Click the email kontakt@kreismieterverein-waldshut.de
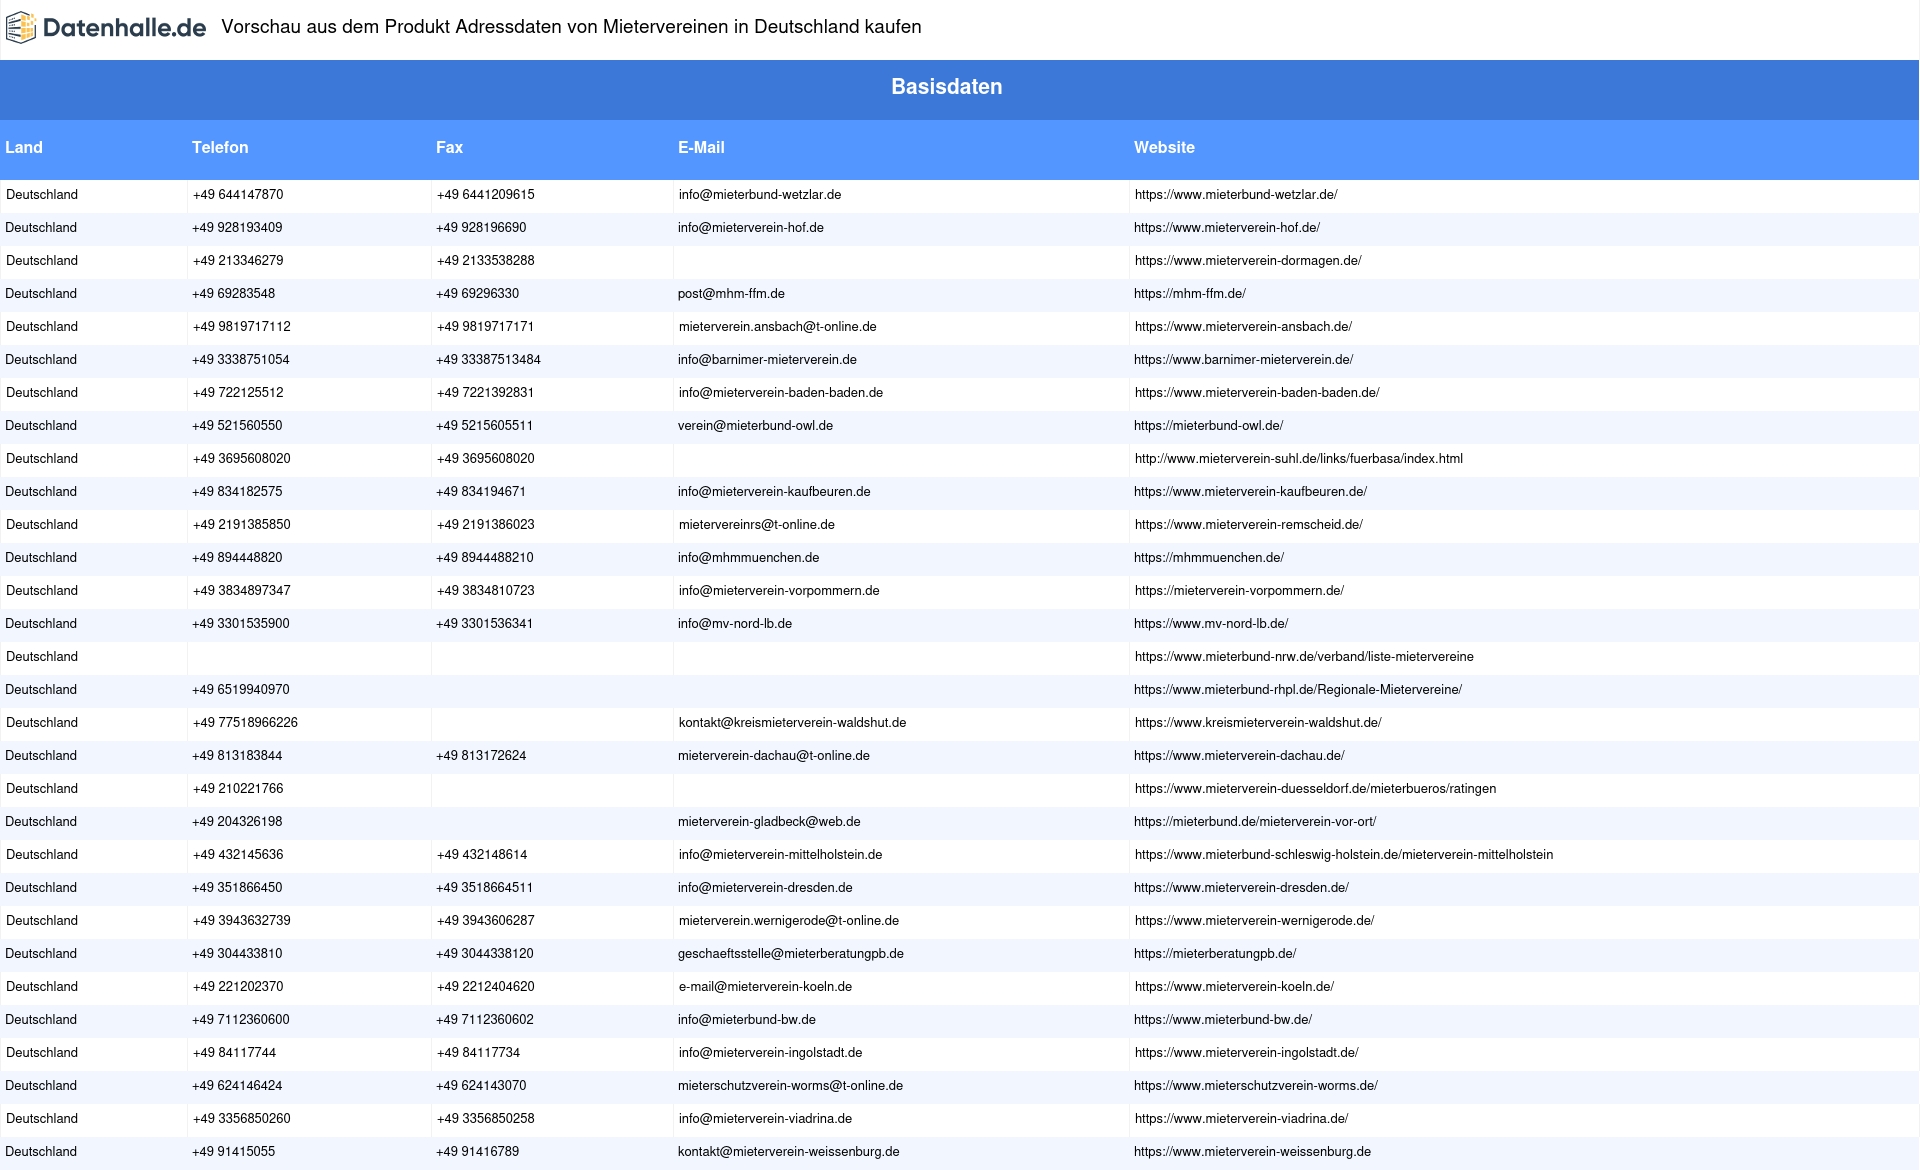The image size is (1920, 1170). point(793,723)
